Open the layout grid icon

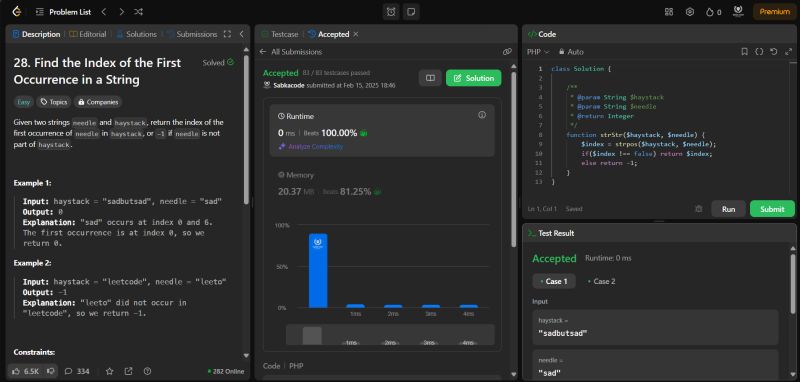point(669,12)
